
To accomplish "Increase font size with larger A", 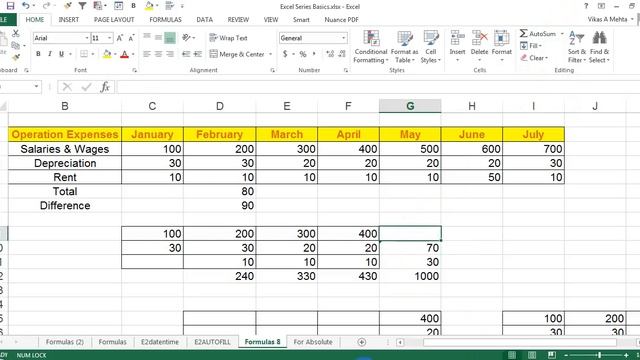I will (120, 38).
